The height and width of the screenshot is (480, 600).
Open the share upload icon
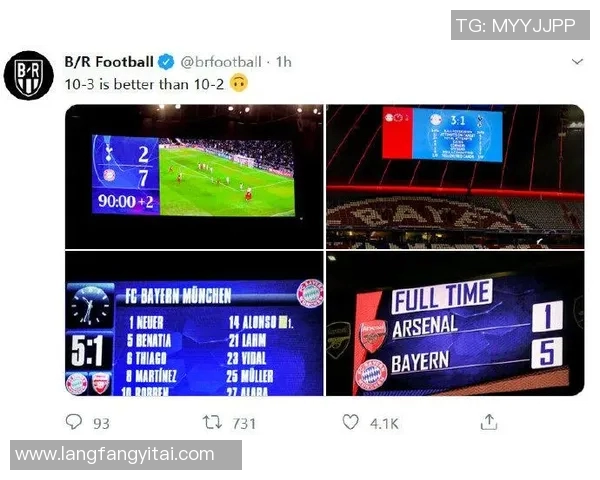(x=489, y=422)
